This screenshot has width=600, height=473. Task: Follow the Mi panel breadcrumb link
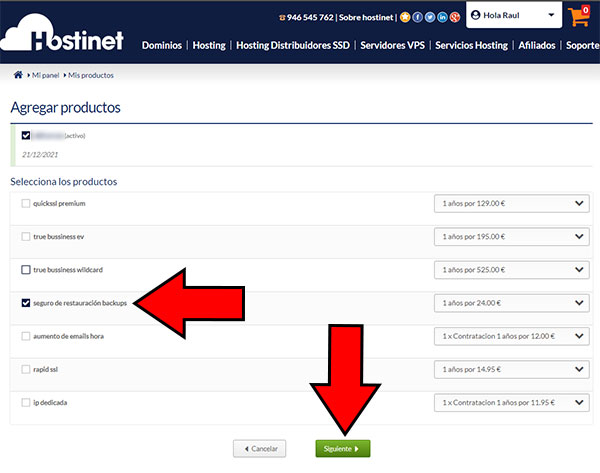[46, 75]
